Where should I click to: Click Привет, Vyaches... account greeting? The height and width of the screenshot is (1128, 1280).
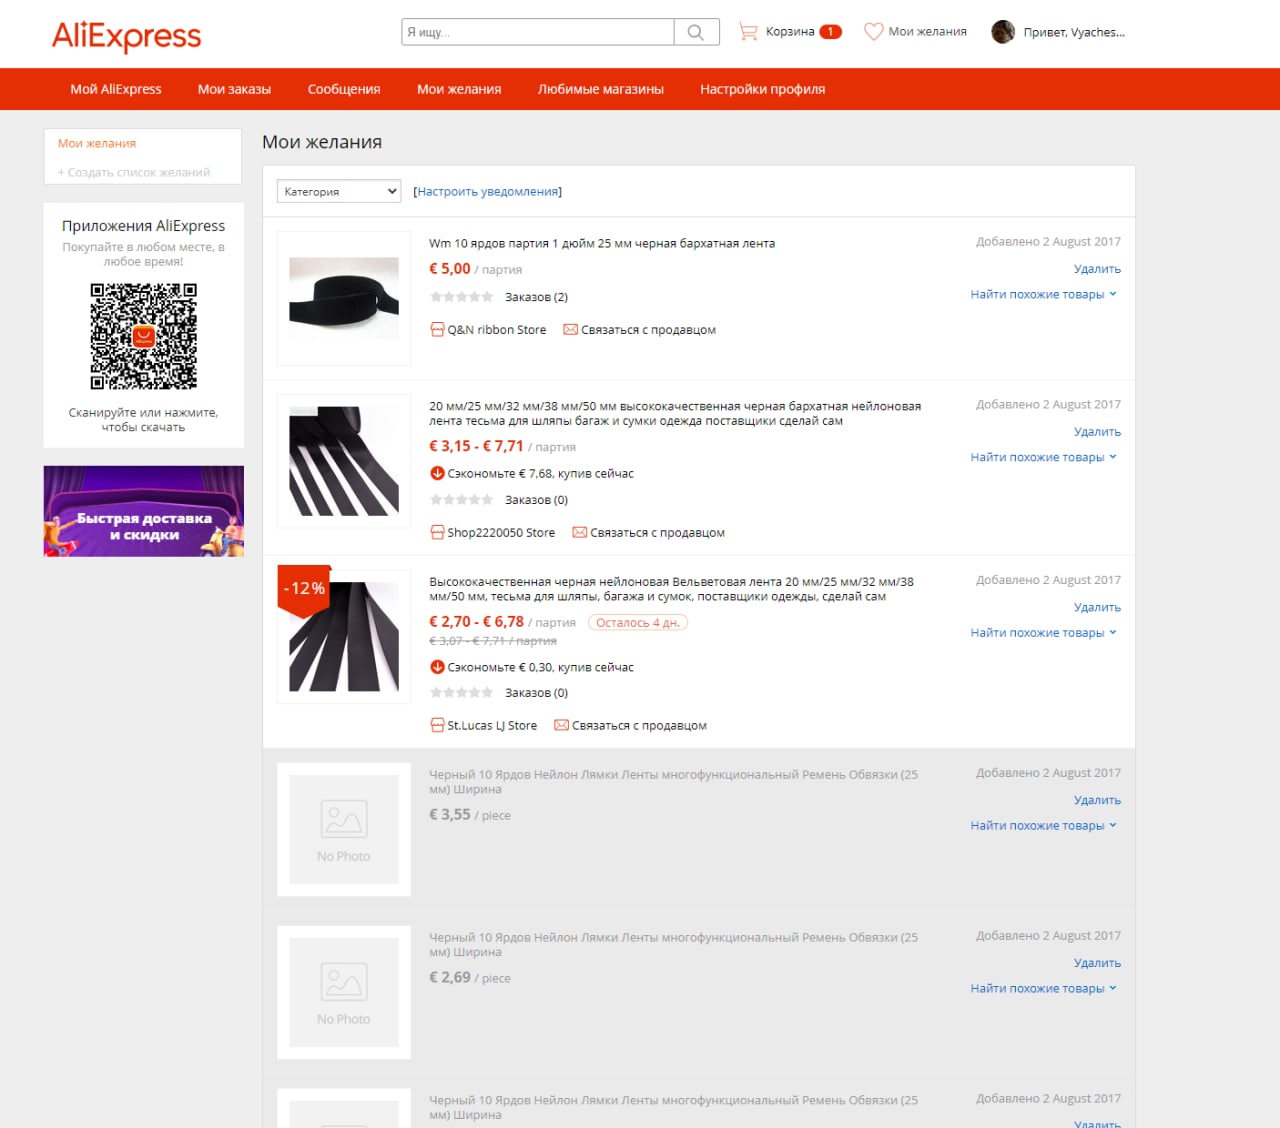click(x=1074, y=32)
